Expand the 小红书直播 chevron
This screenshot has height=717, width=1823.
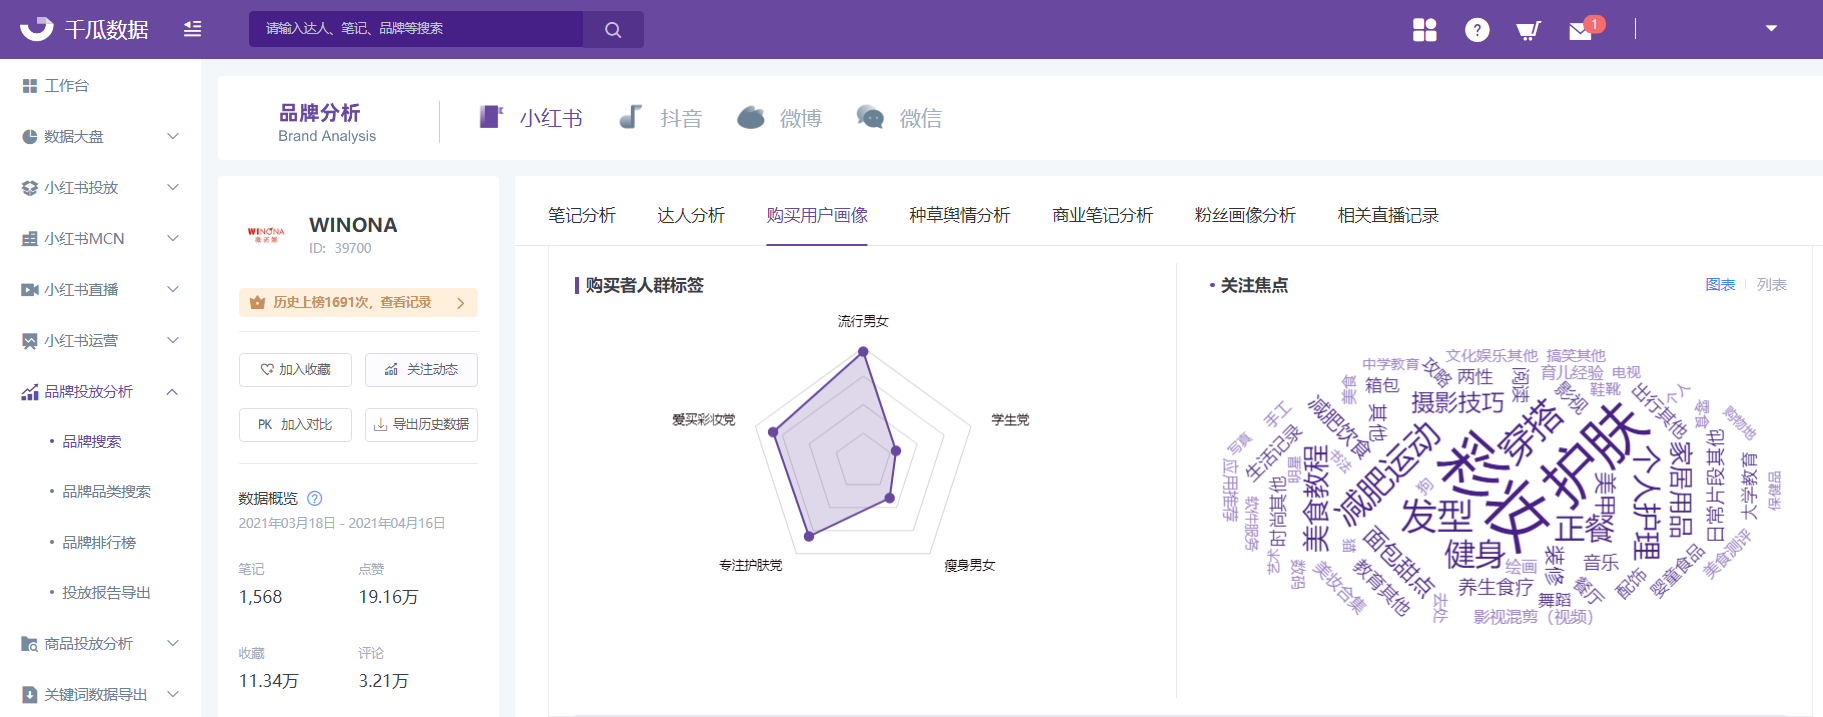[173, 289]
